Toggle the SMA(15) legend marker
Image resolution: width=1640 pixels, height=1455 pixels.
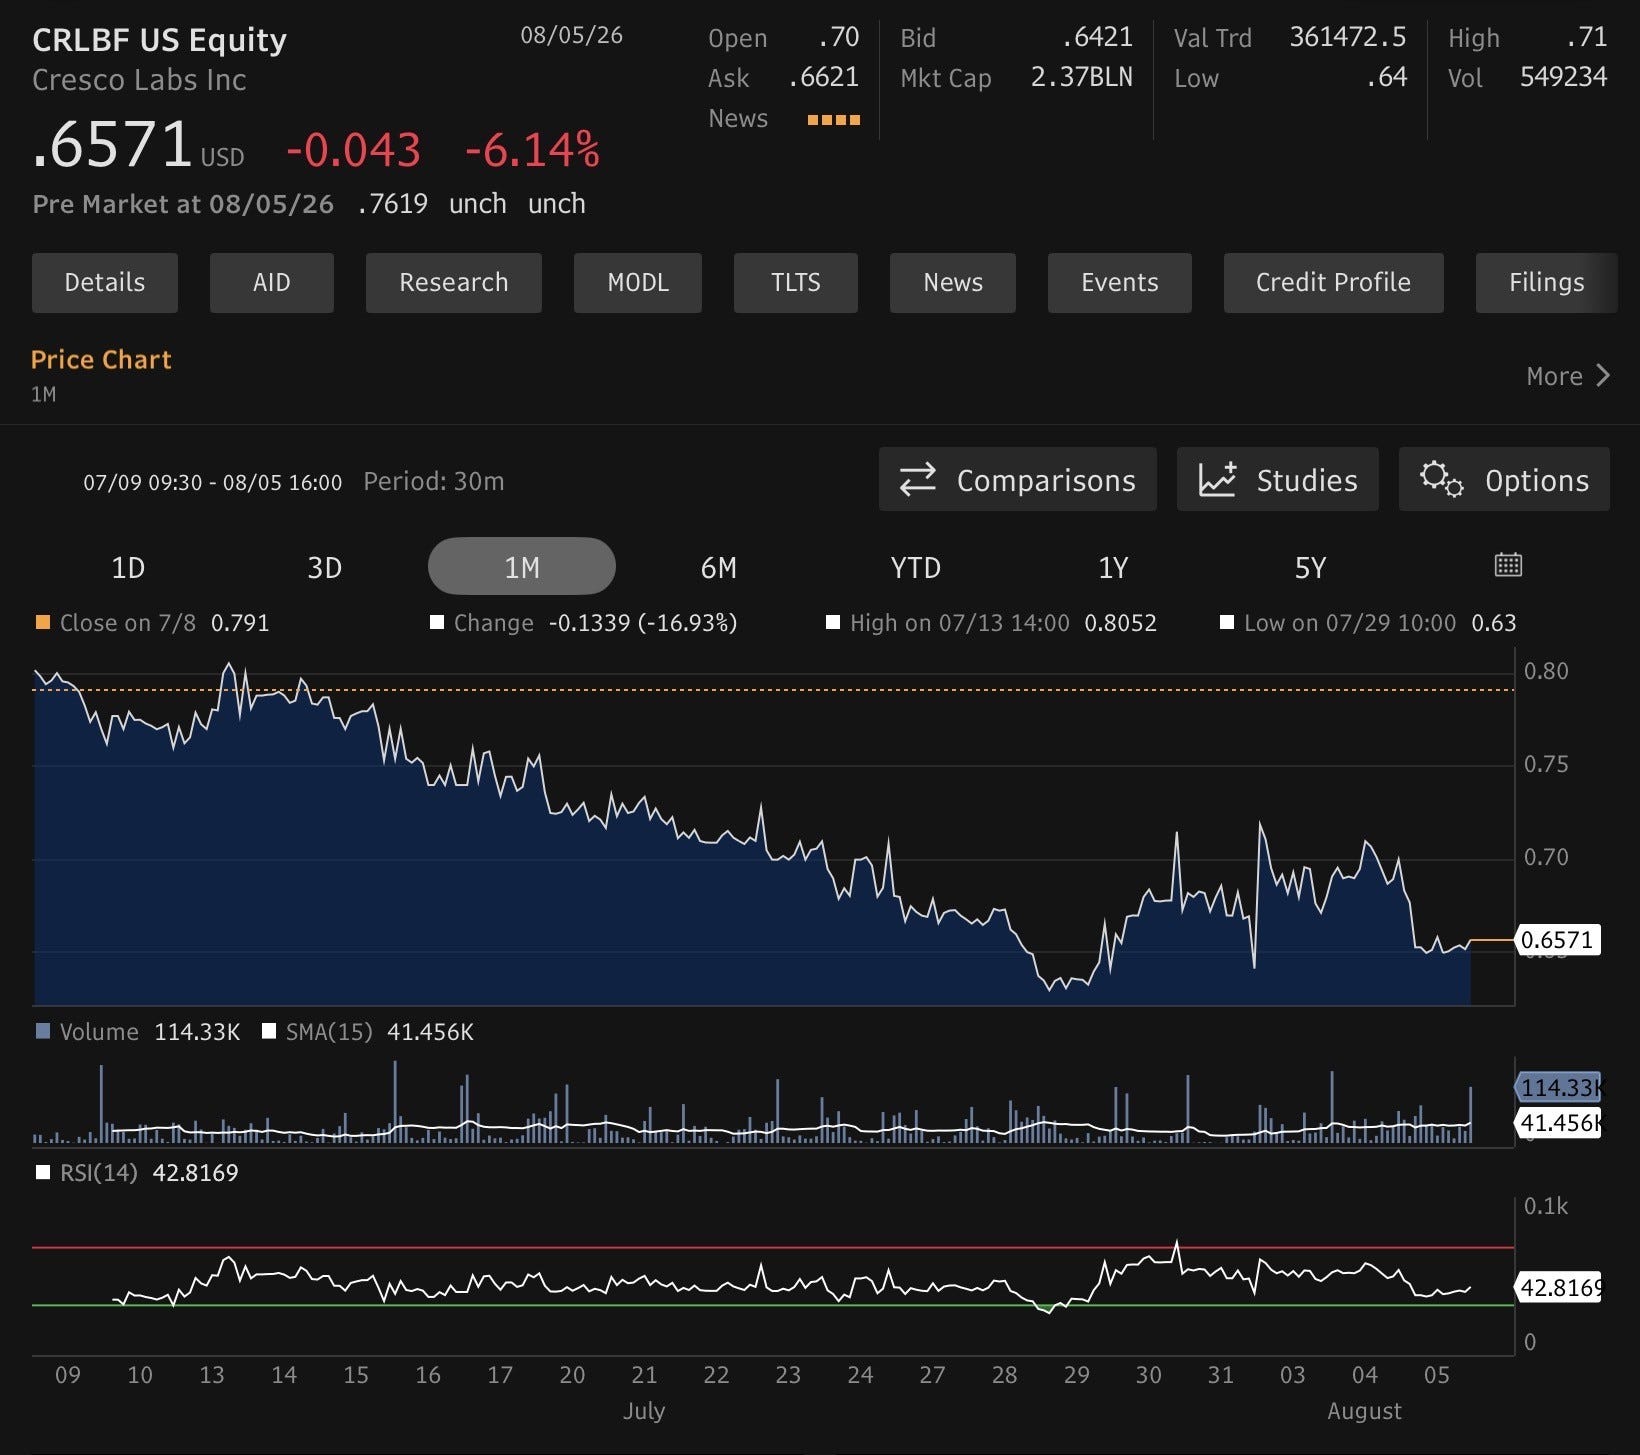268,1031
